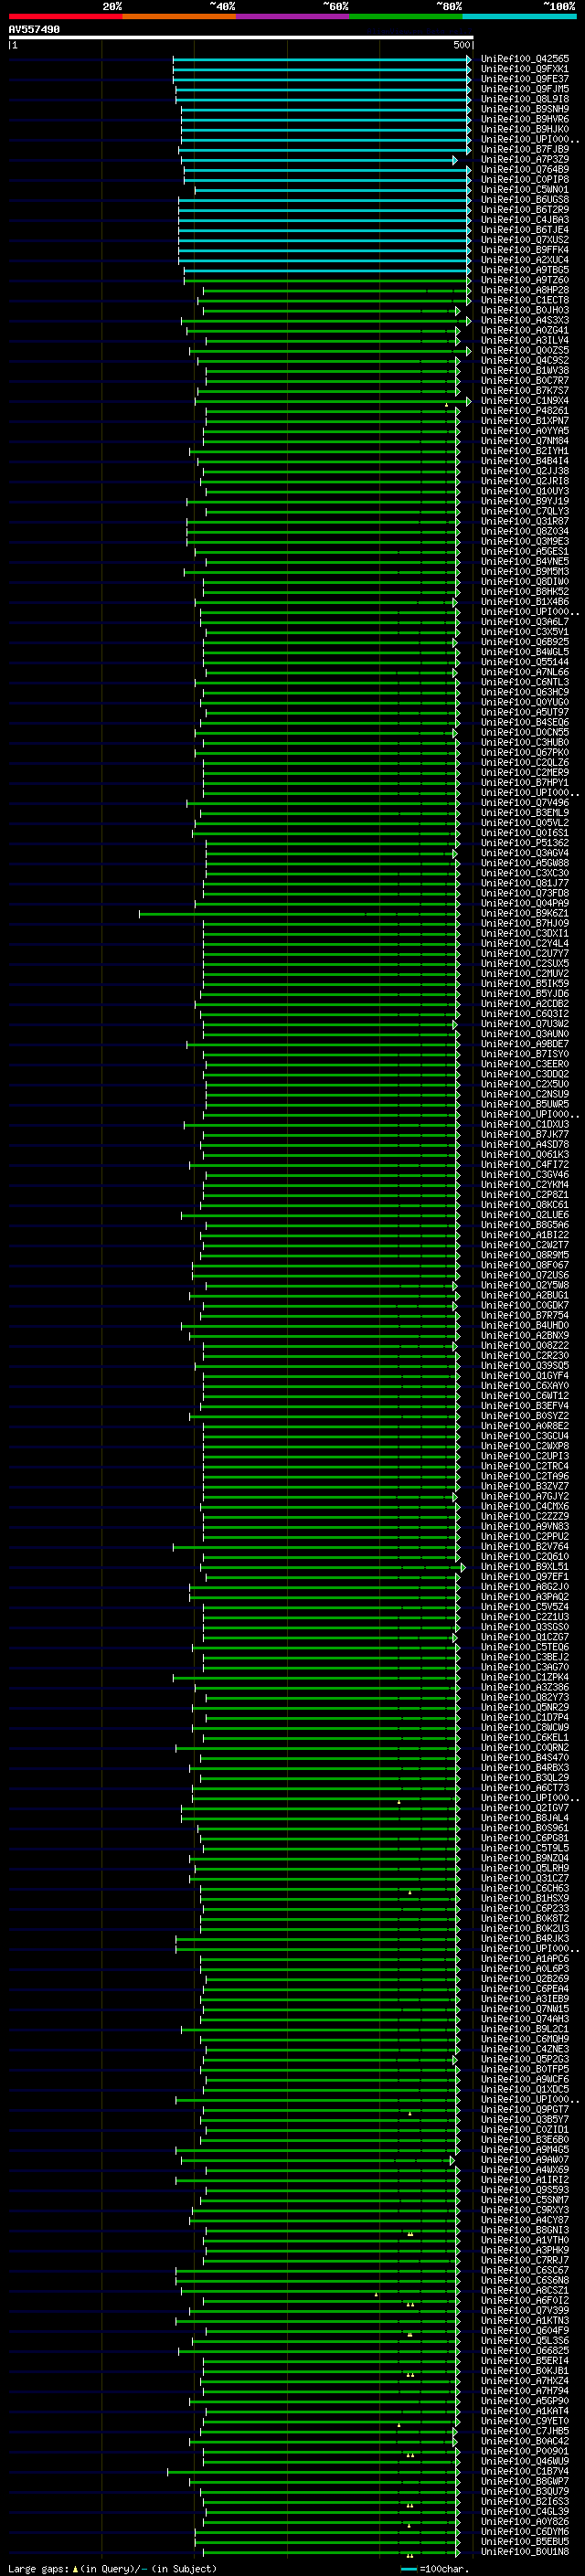Select UniRef100_Q04PA9 label

tap(524, 903)
